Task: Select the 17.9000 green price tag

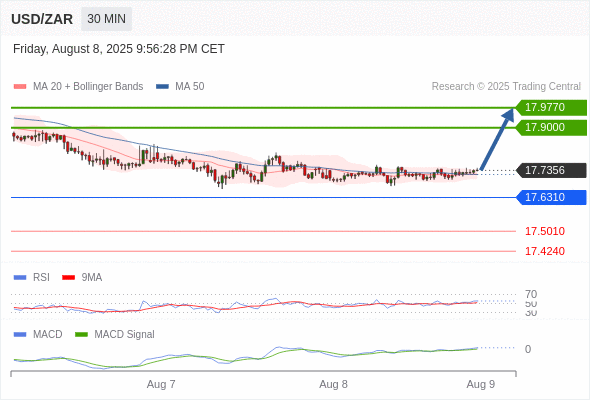Action: coord(551,128)
